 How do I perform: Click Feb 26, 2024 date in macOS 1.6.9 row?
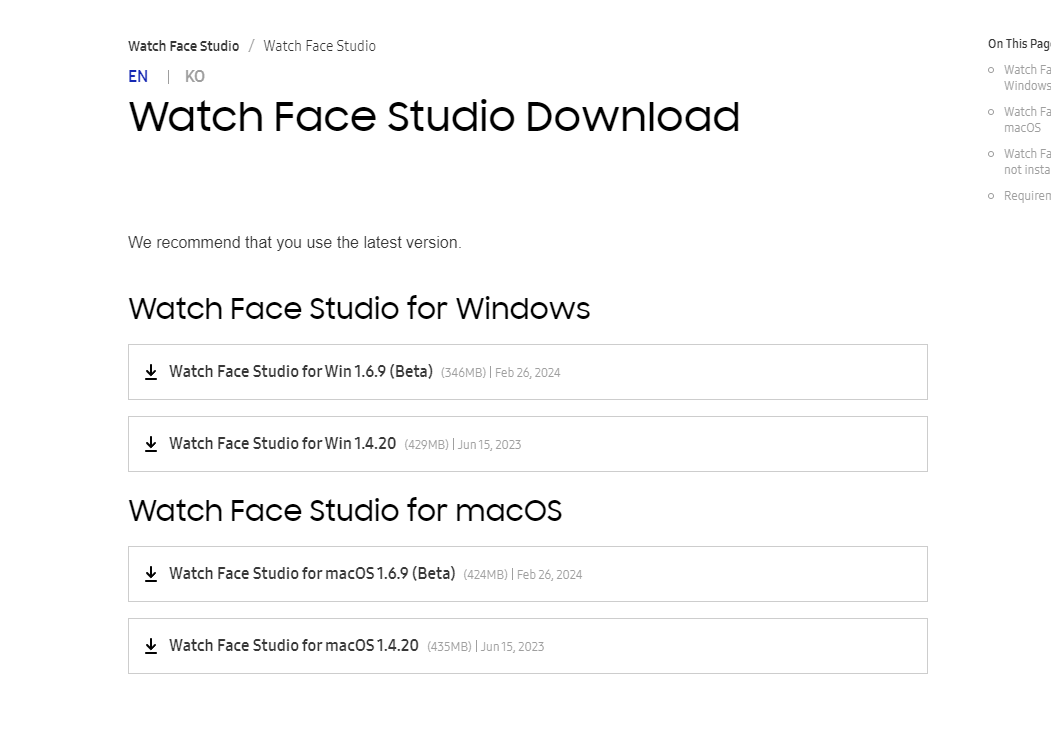tap(550, 574)
